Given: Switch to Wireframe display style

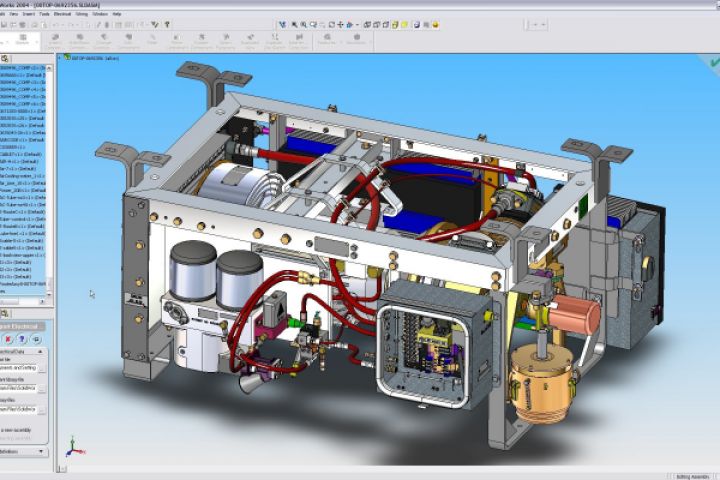Looking at the screenshot, I should [x=367, y=25].
